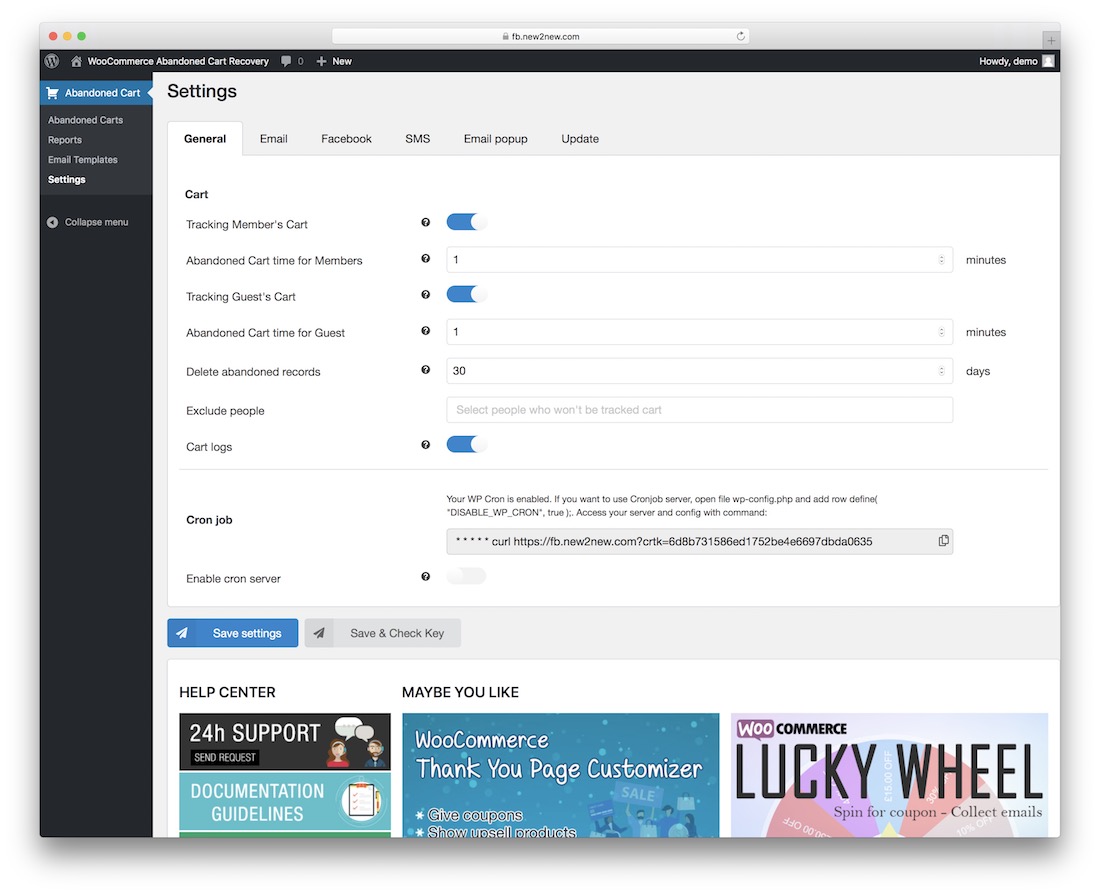1100x894 pixels.
Task: Focus the Delete abandoned records days field
Action: (x=699, y=371)
